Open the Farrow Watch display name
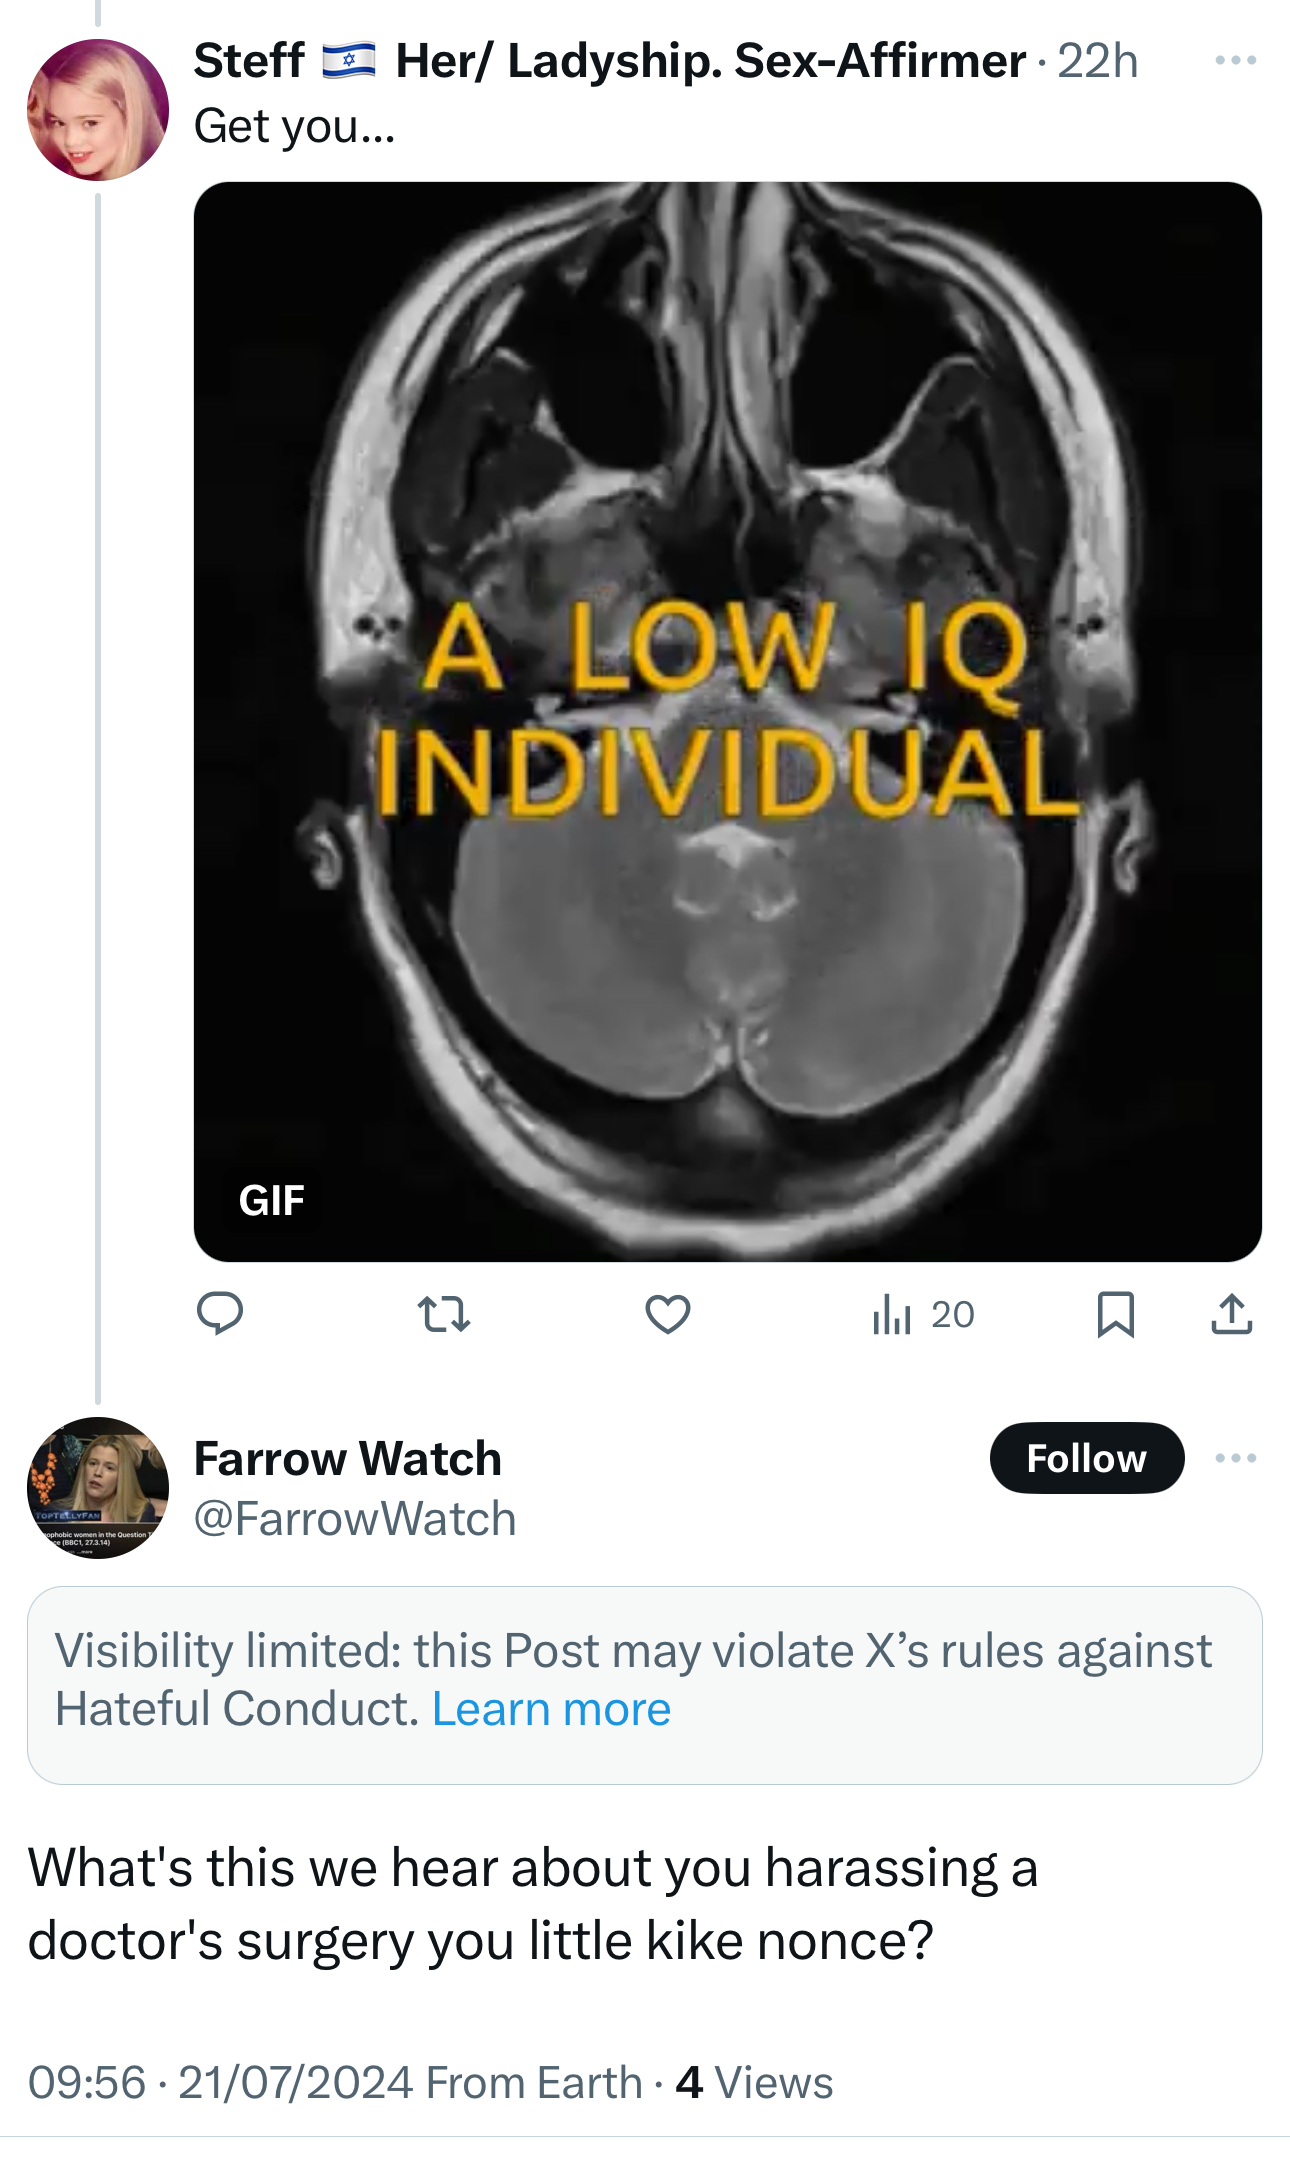The height and width of the screenshot is (2161, 1290). [347, 1459]
